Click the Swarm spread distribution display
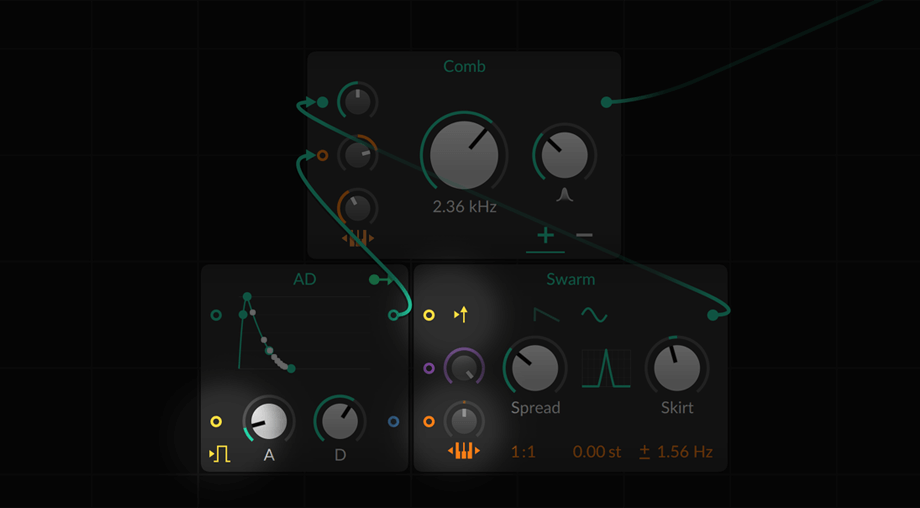 pos(606,368)
